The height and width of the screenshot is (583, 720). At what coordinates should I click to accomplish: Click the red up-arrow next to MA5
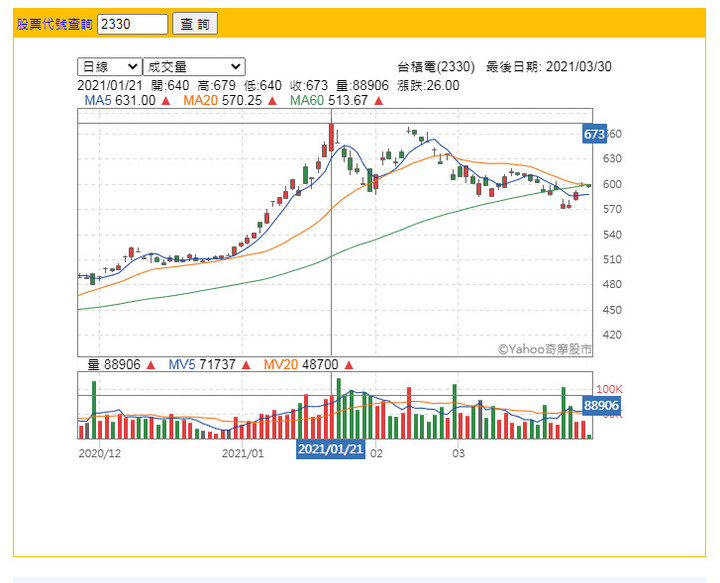pos(166,101)
